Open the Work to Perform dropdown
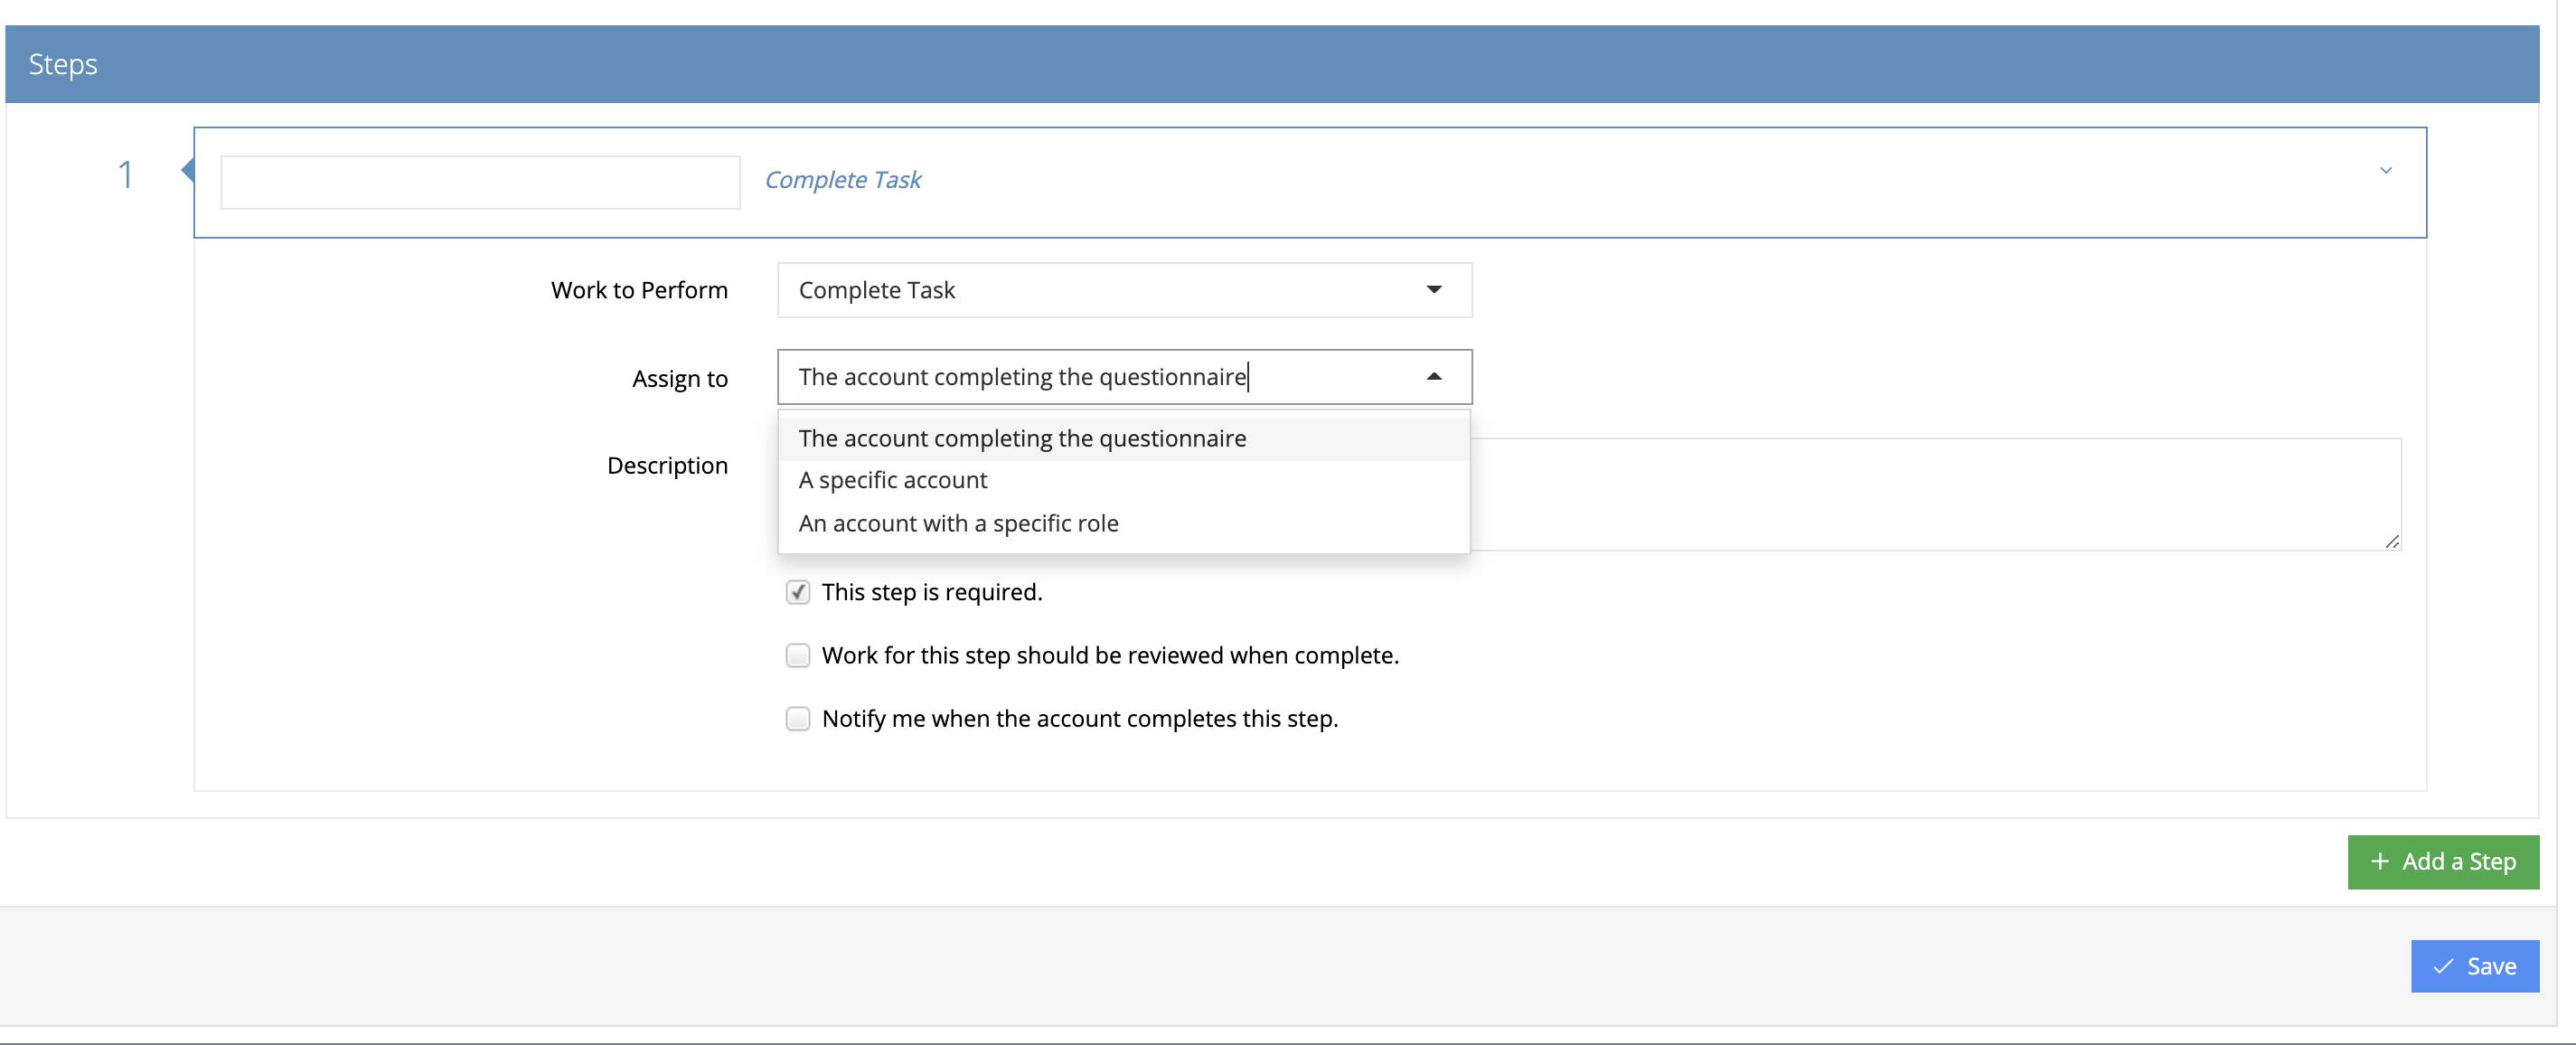Screen dimensions: 2576x1045 1123,290
